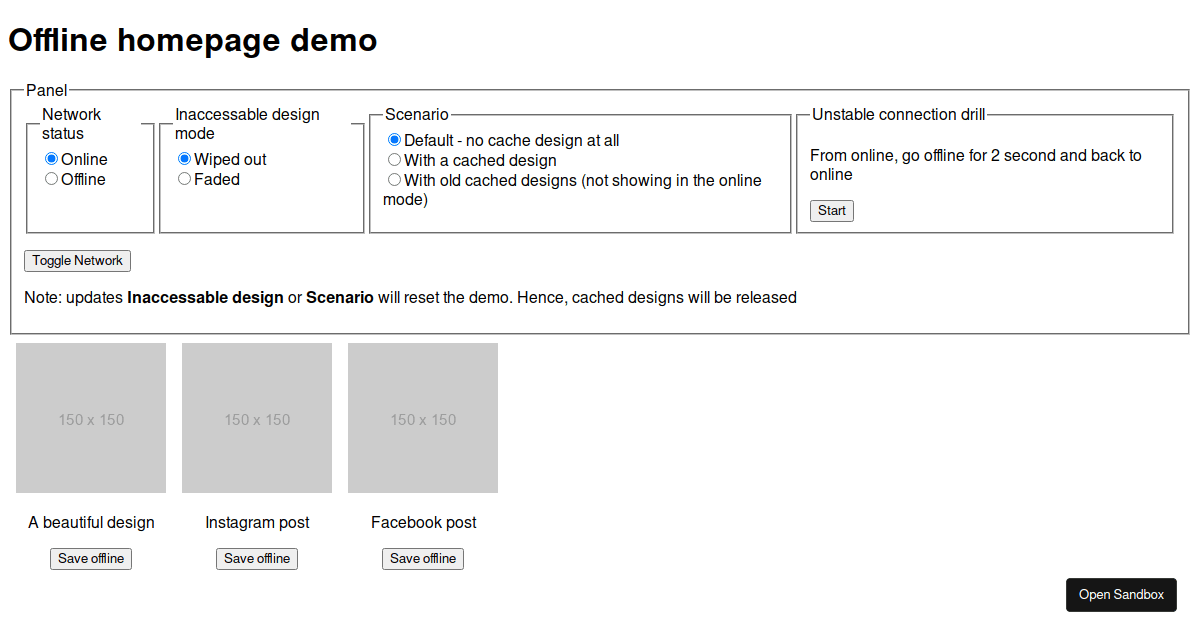
Task: Start the unstable connection drill
Action: (x=831, y=211)
